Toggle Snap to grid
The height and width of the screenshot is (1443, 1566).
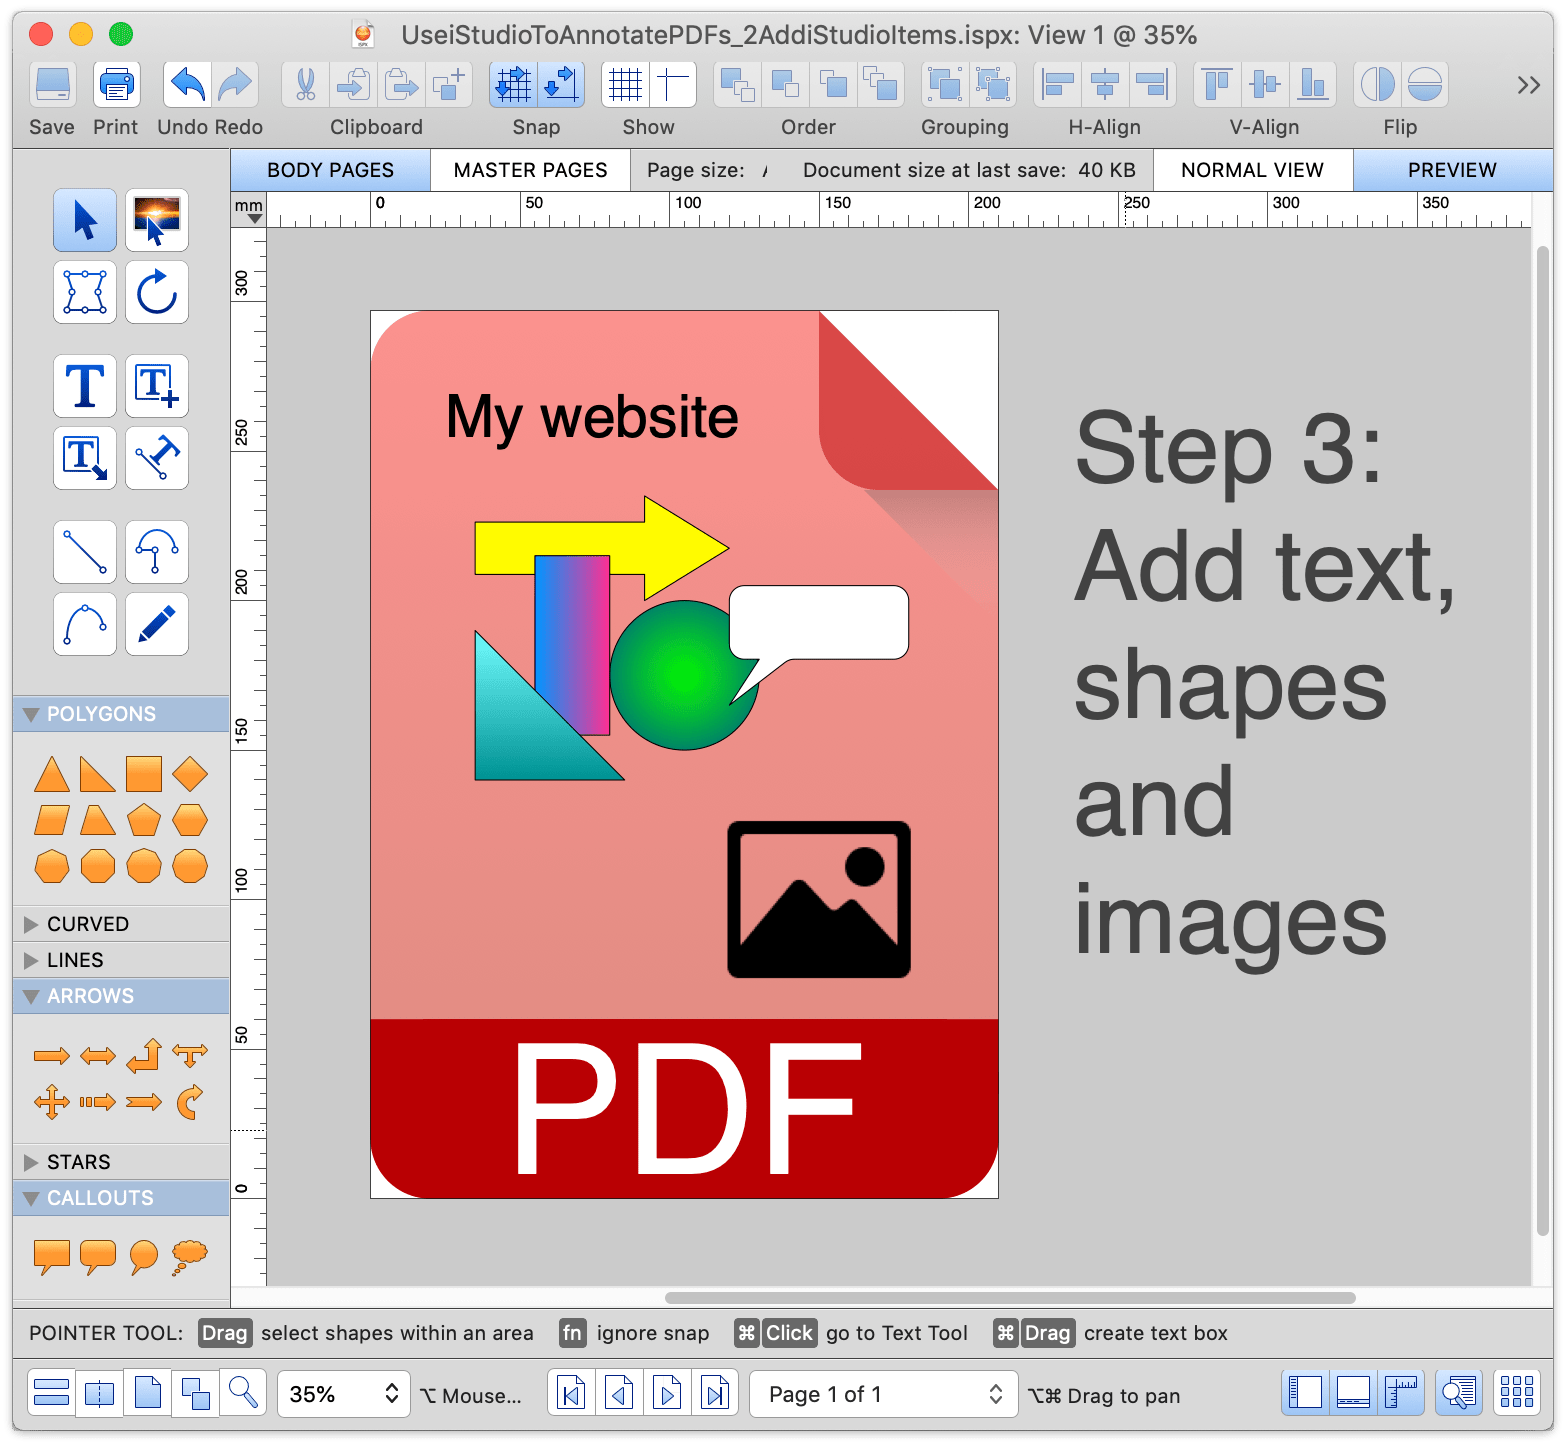(514, 84)
